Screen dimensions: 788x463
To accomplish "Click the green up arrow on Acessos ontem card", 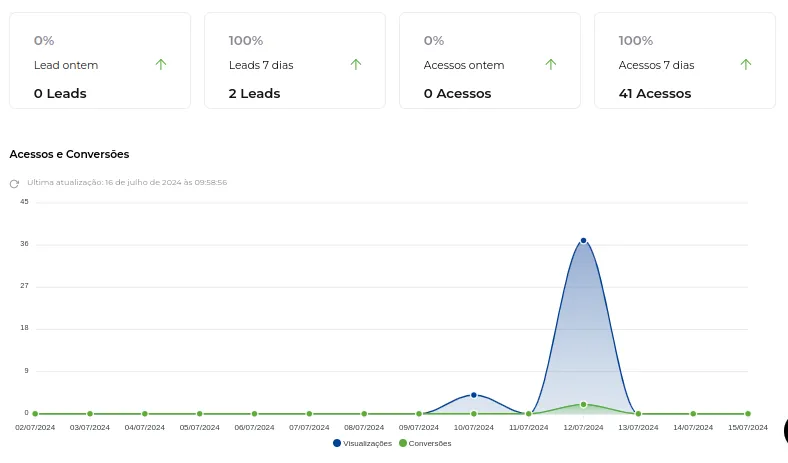I will (x=551, y=64).
